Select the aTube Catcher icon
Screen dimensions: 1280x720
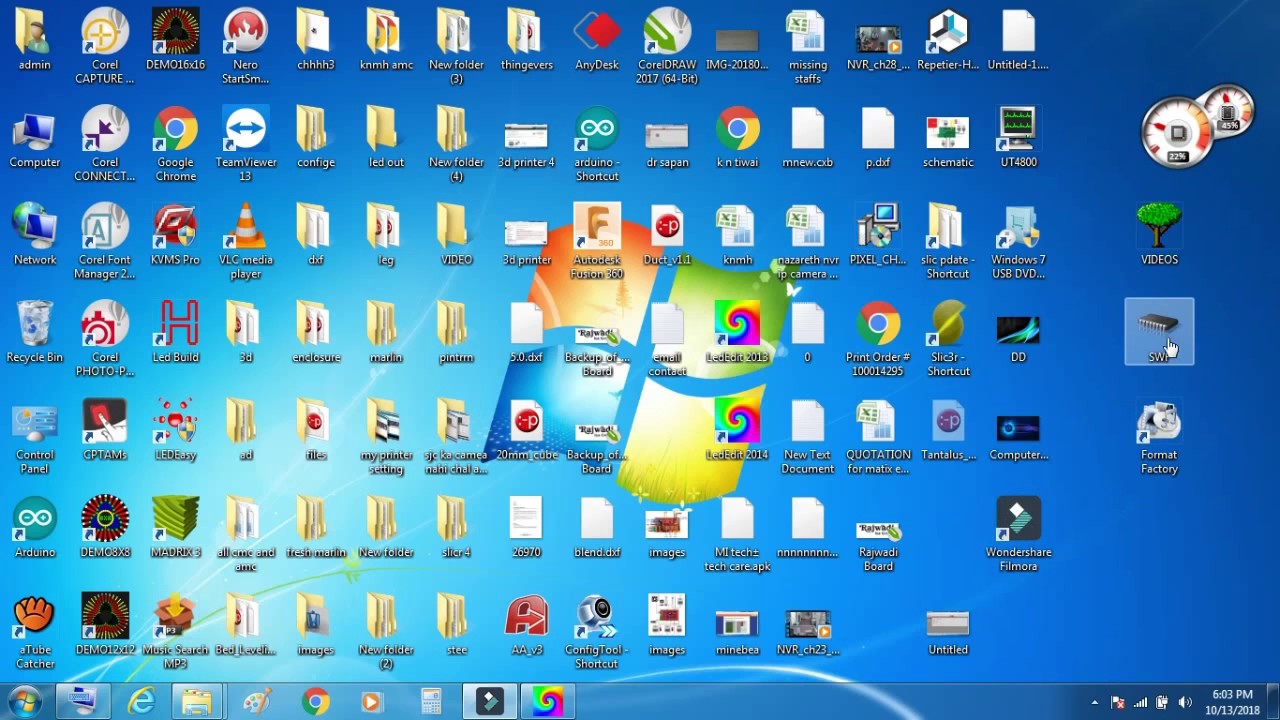(x=35, y=634)
